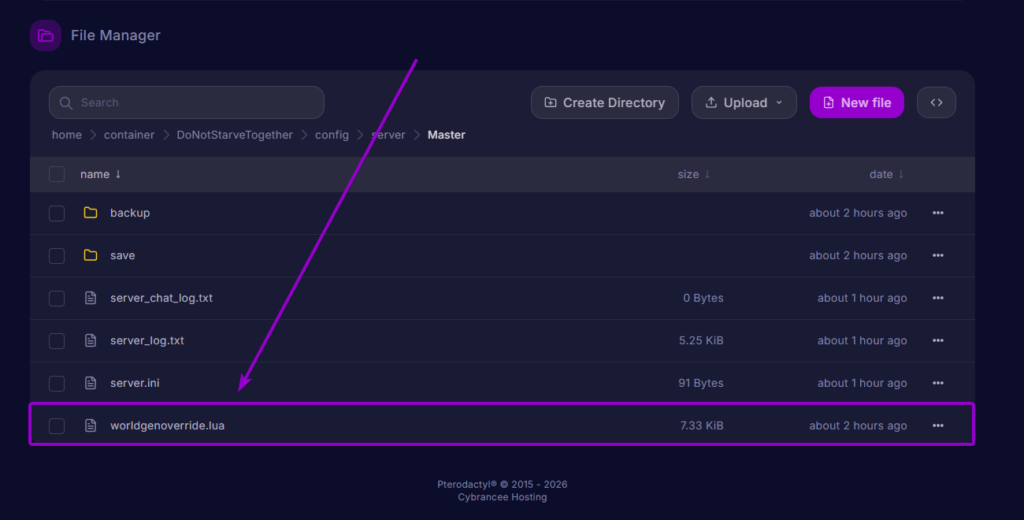Open the options menu for server_log.txt

click(938, 340)
